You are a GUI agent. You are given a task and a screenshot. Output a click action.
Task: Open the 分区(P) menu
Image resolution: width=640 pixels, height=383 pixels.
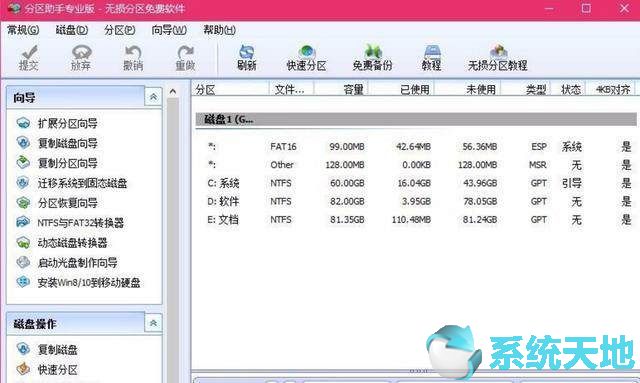[120, 30]
